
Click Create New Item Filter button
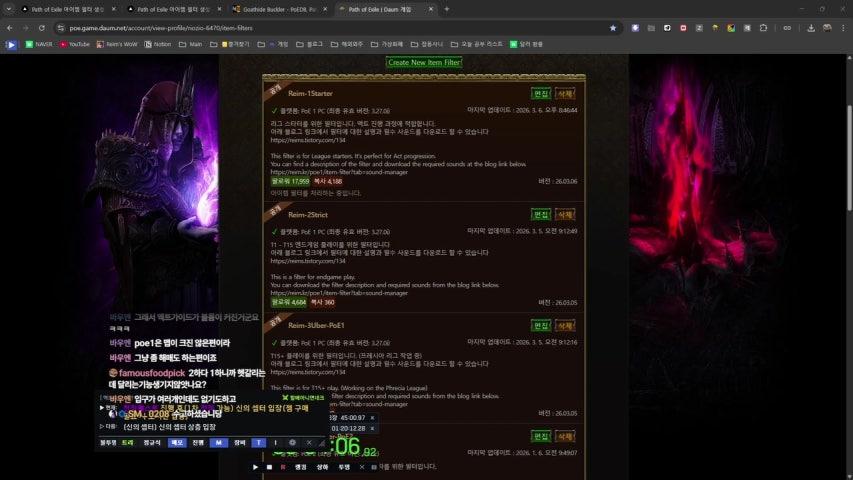click(424, 63)
